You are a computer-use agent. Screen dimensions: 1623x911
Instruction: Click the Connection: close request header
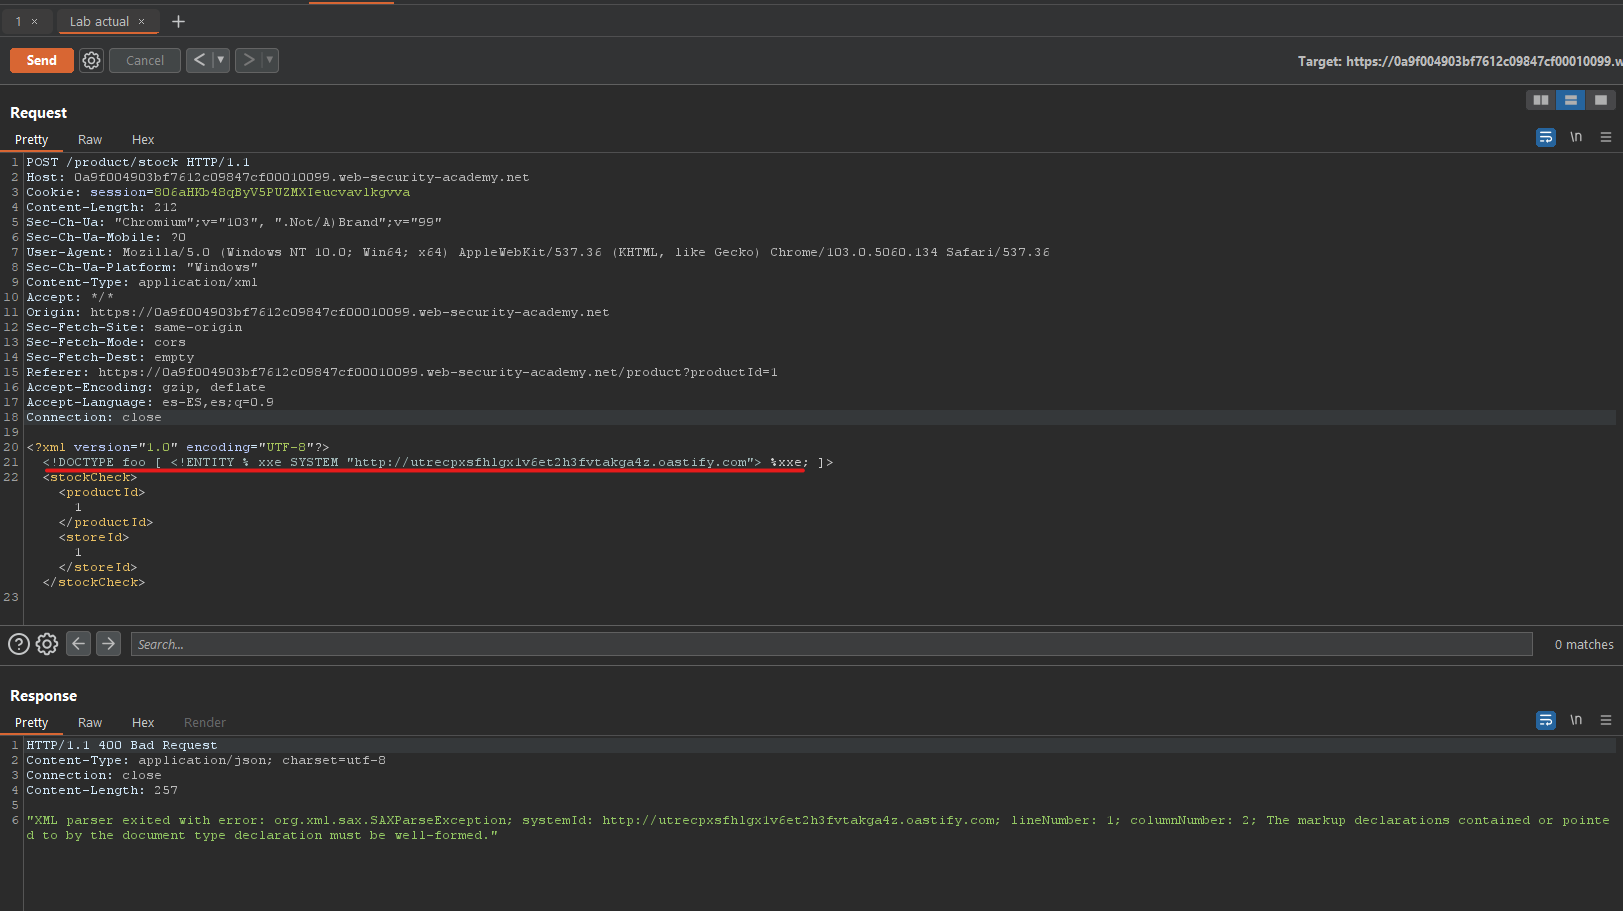[94, 417]
